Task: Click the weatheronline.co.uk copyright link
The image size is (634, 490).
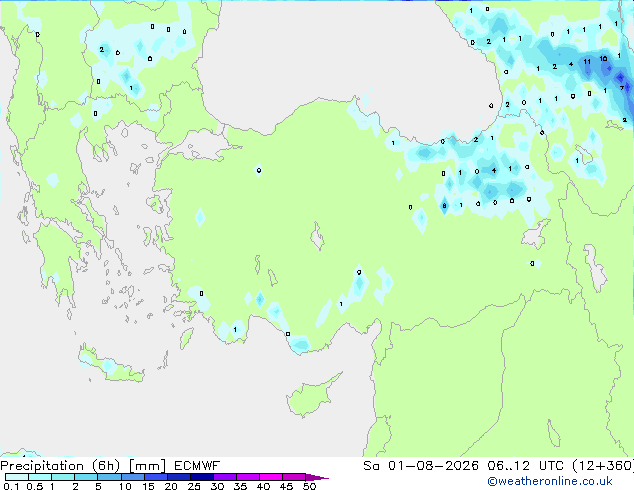Action: coord(550,481)
